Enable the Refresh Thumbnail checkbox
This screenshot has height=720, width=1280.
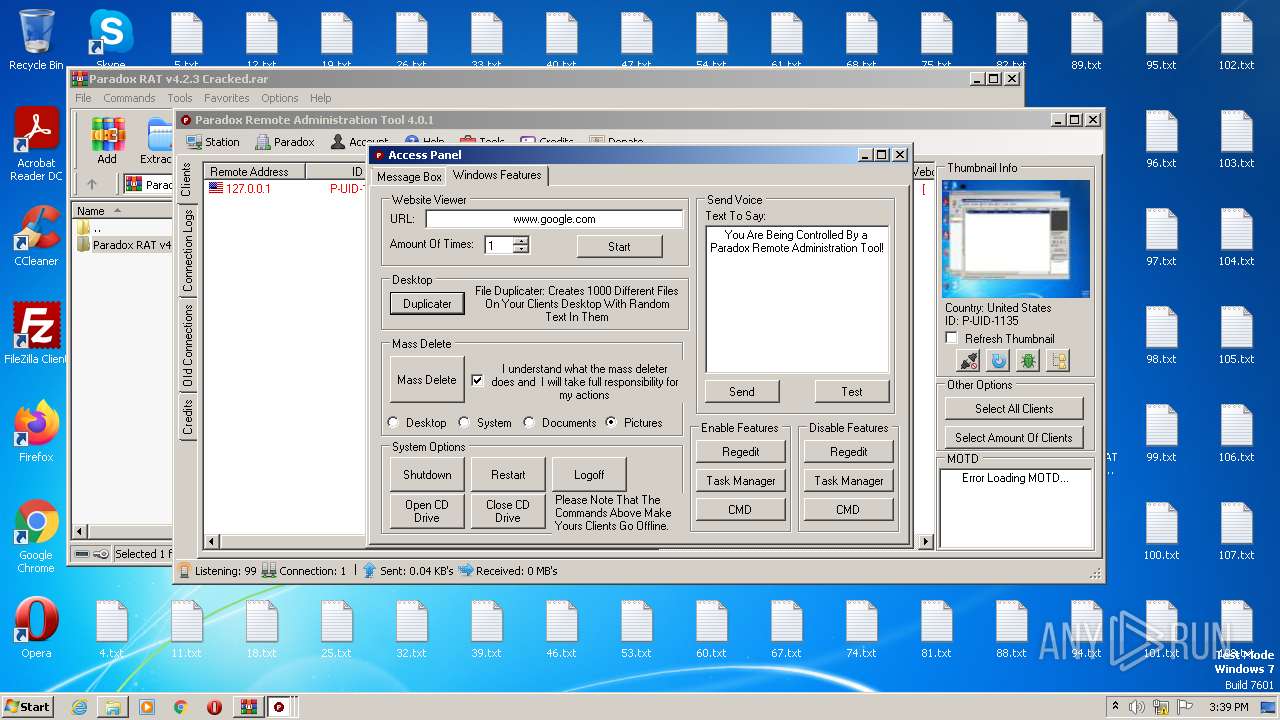[x=952, y=338]
